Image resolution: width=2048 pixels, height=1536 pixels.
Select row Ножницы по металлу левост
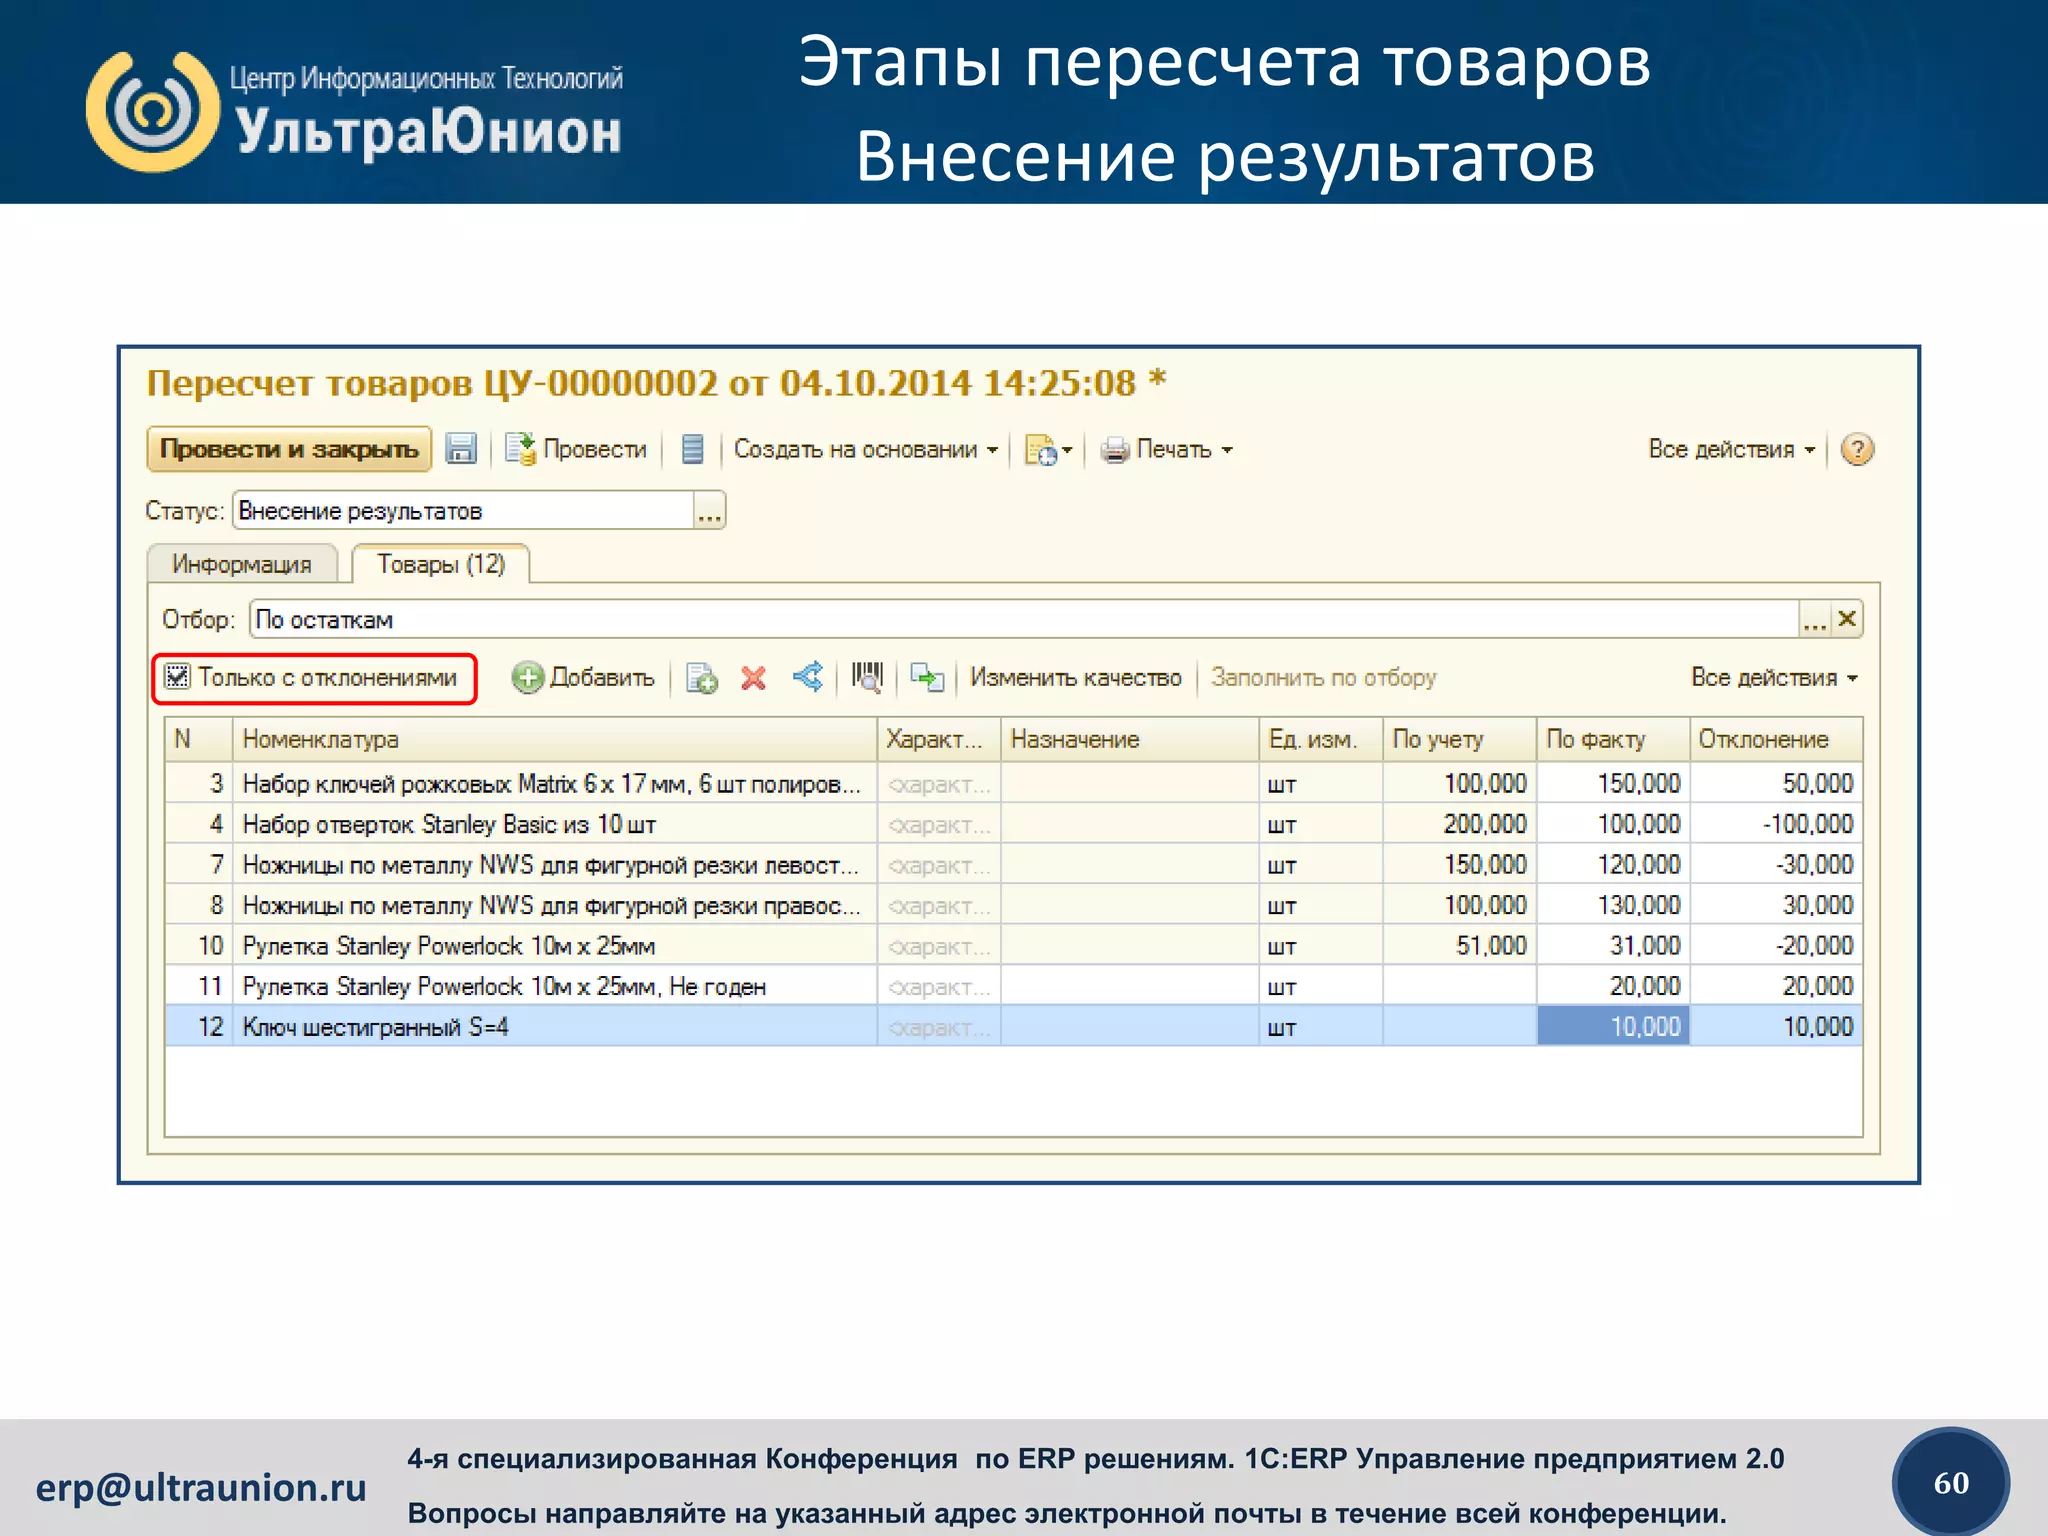pos(1013,865)
